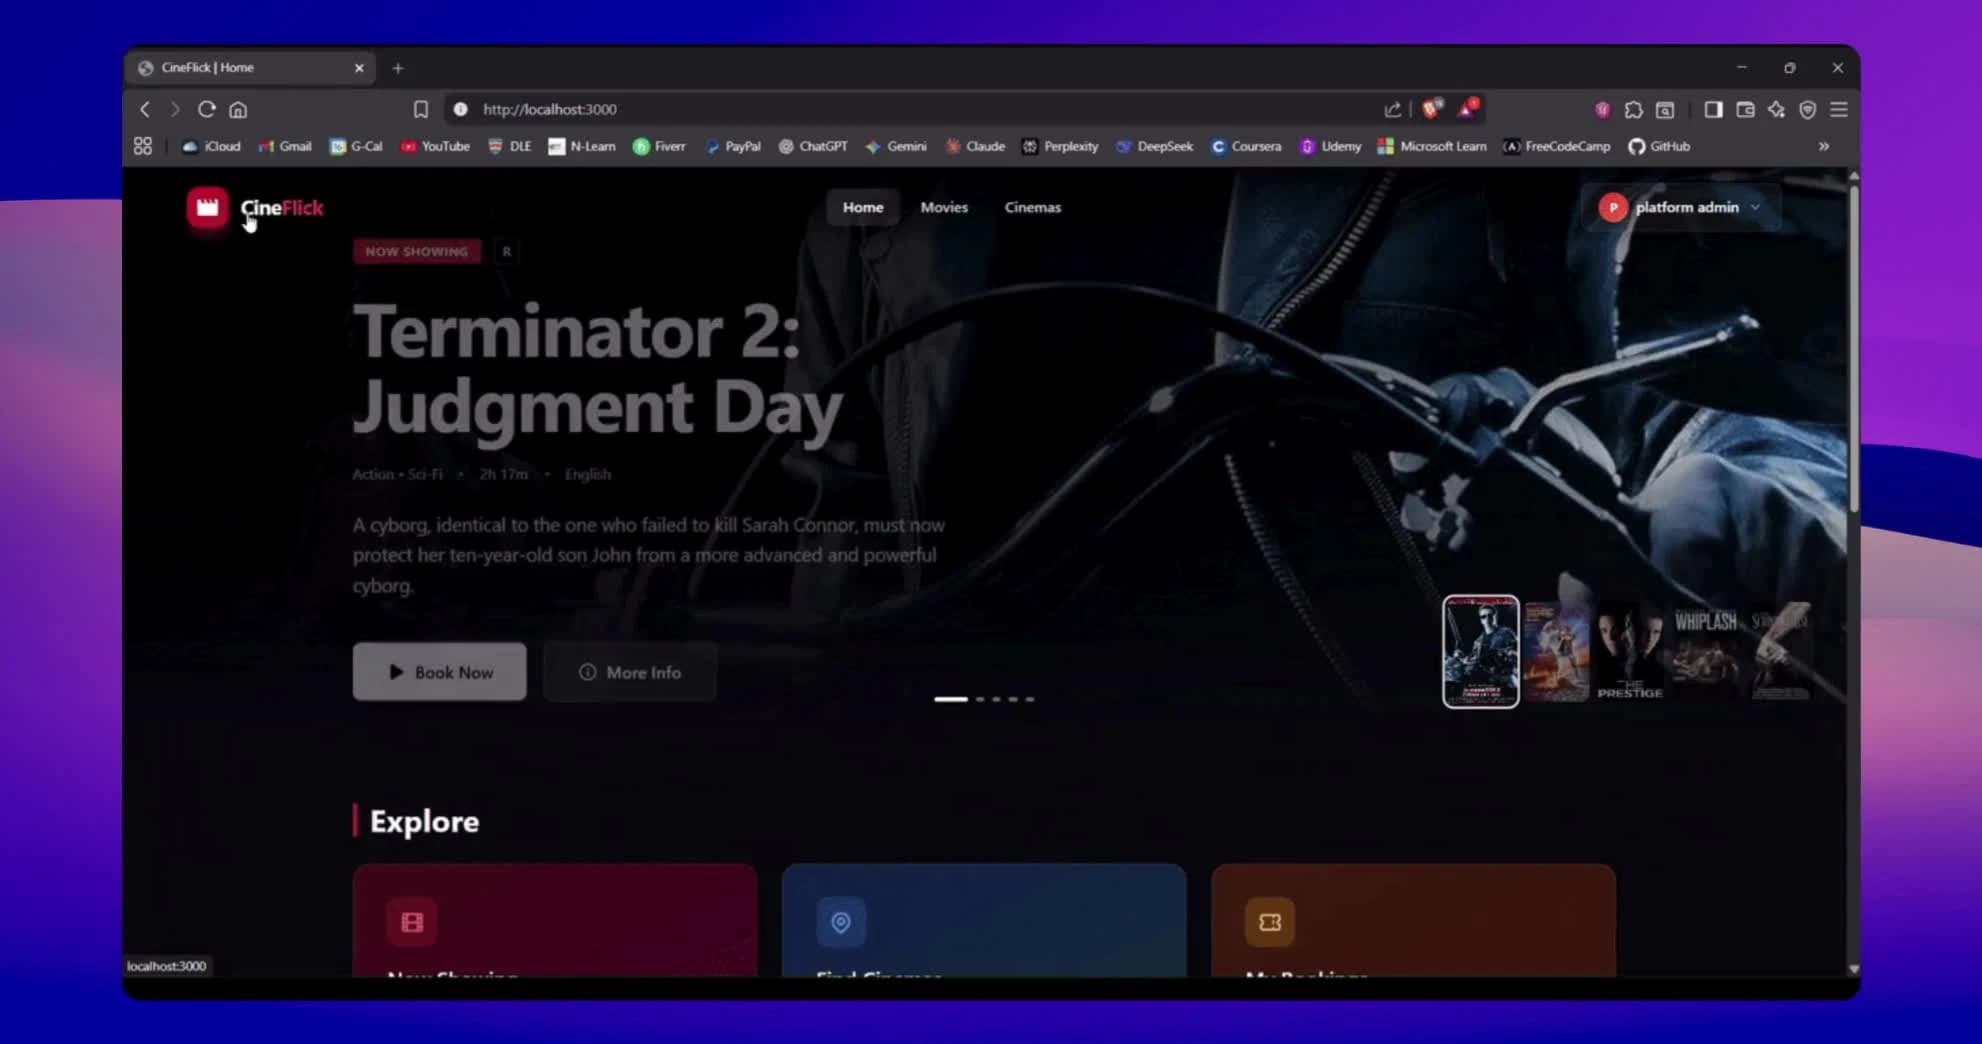The image size is (1982, 1044).
Task: Open the N-Learn bookmark
Action: click(582, 146)
